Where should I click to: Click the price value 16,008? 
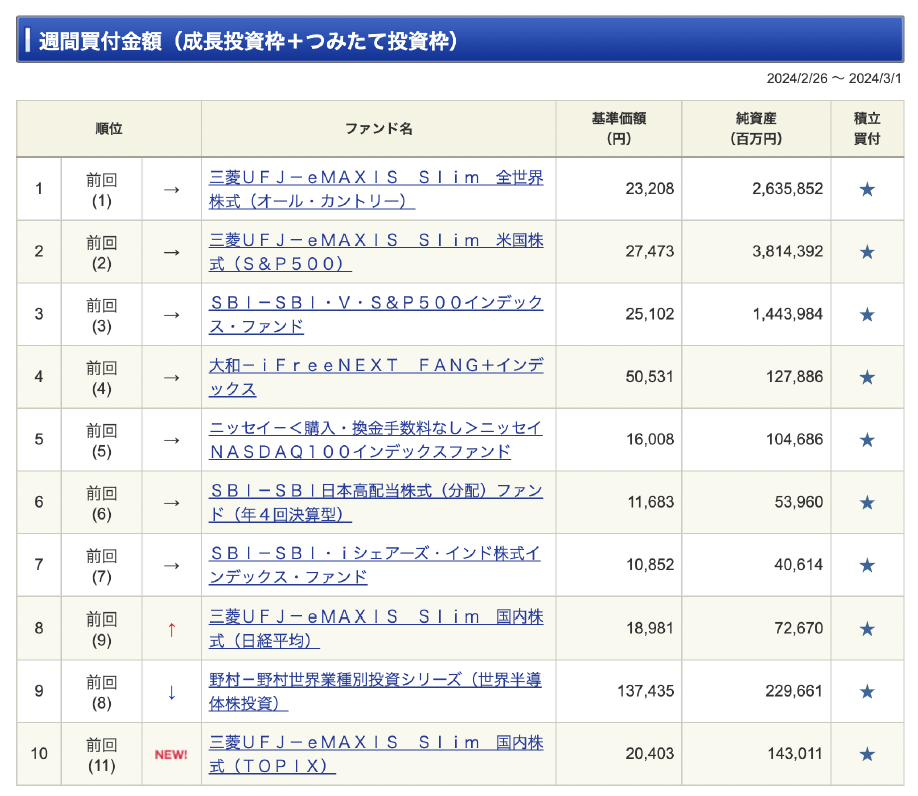[650, 439]
